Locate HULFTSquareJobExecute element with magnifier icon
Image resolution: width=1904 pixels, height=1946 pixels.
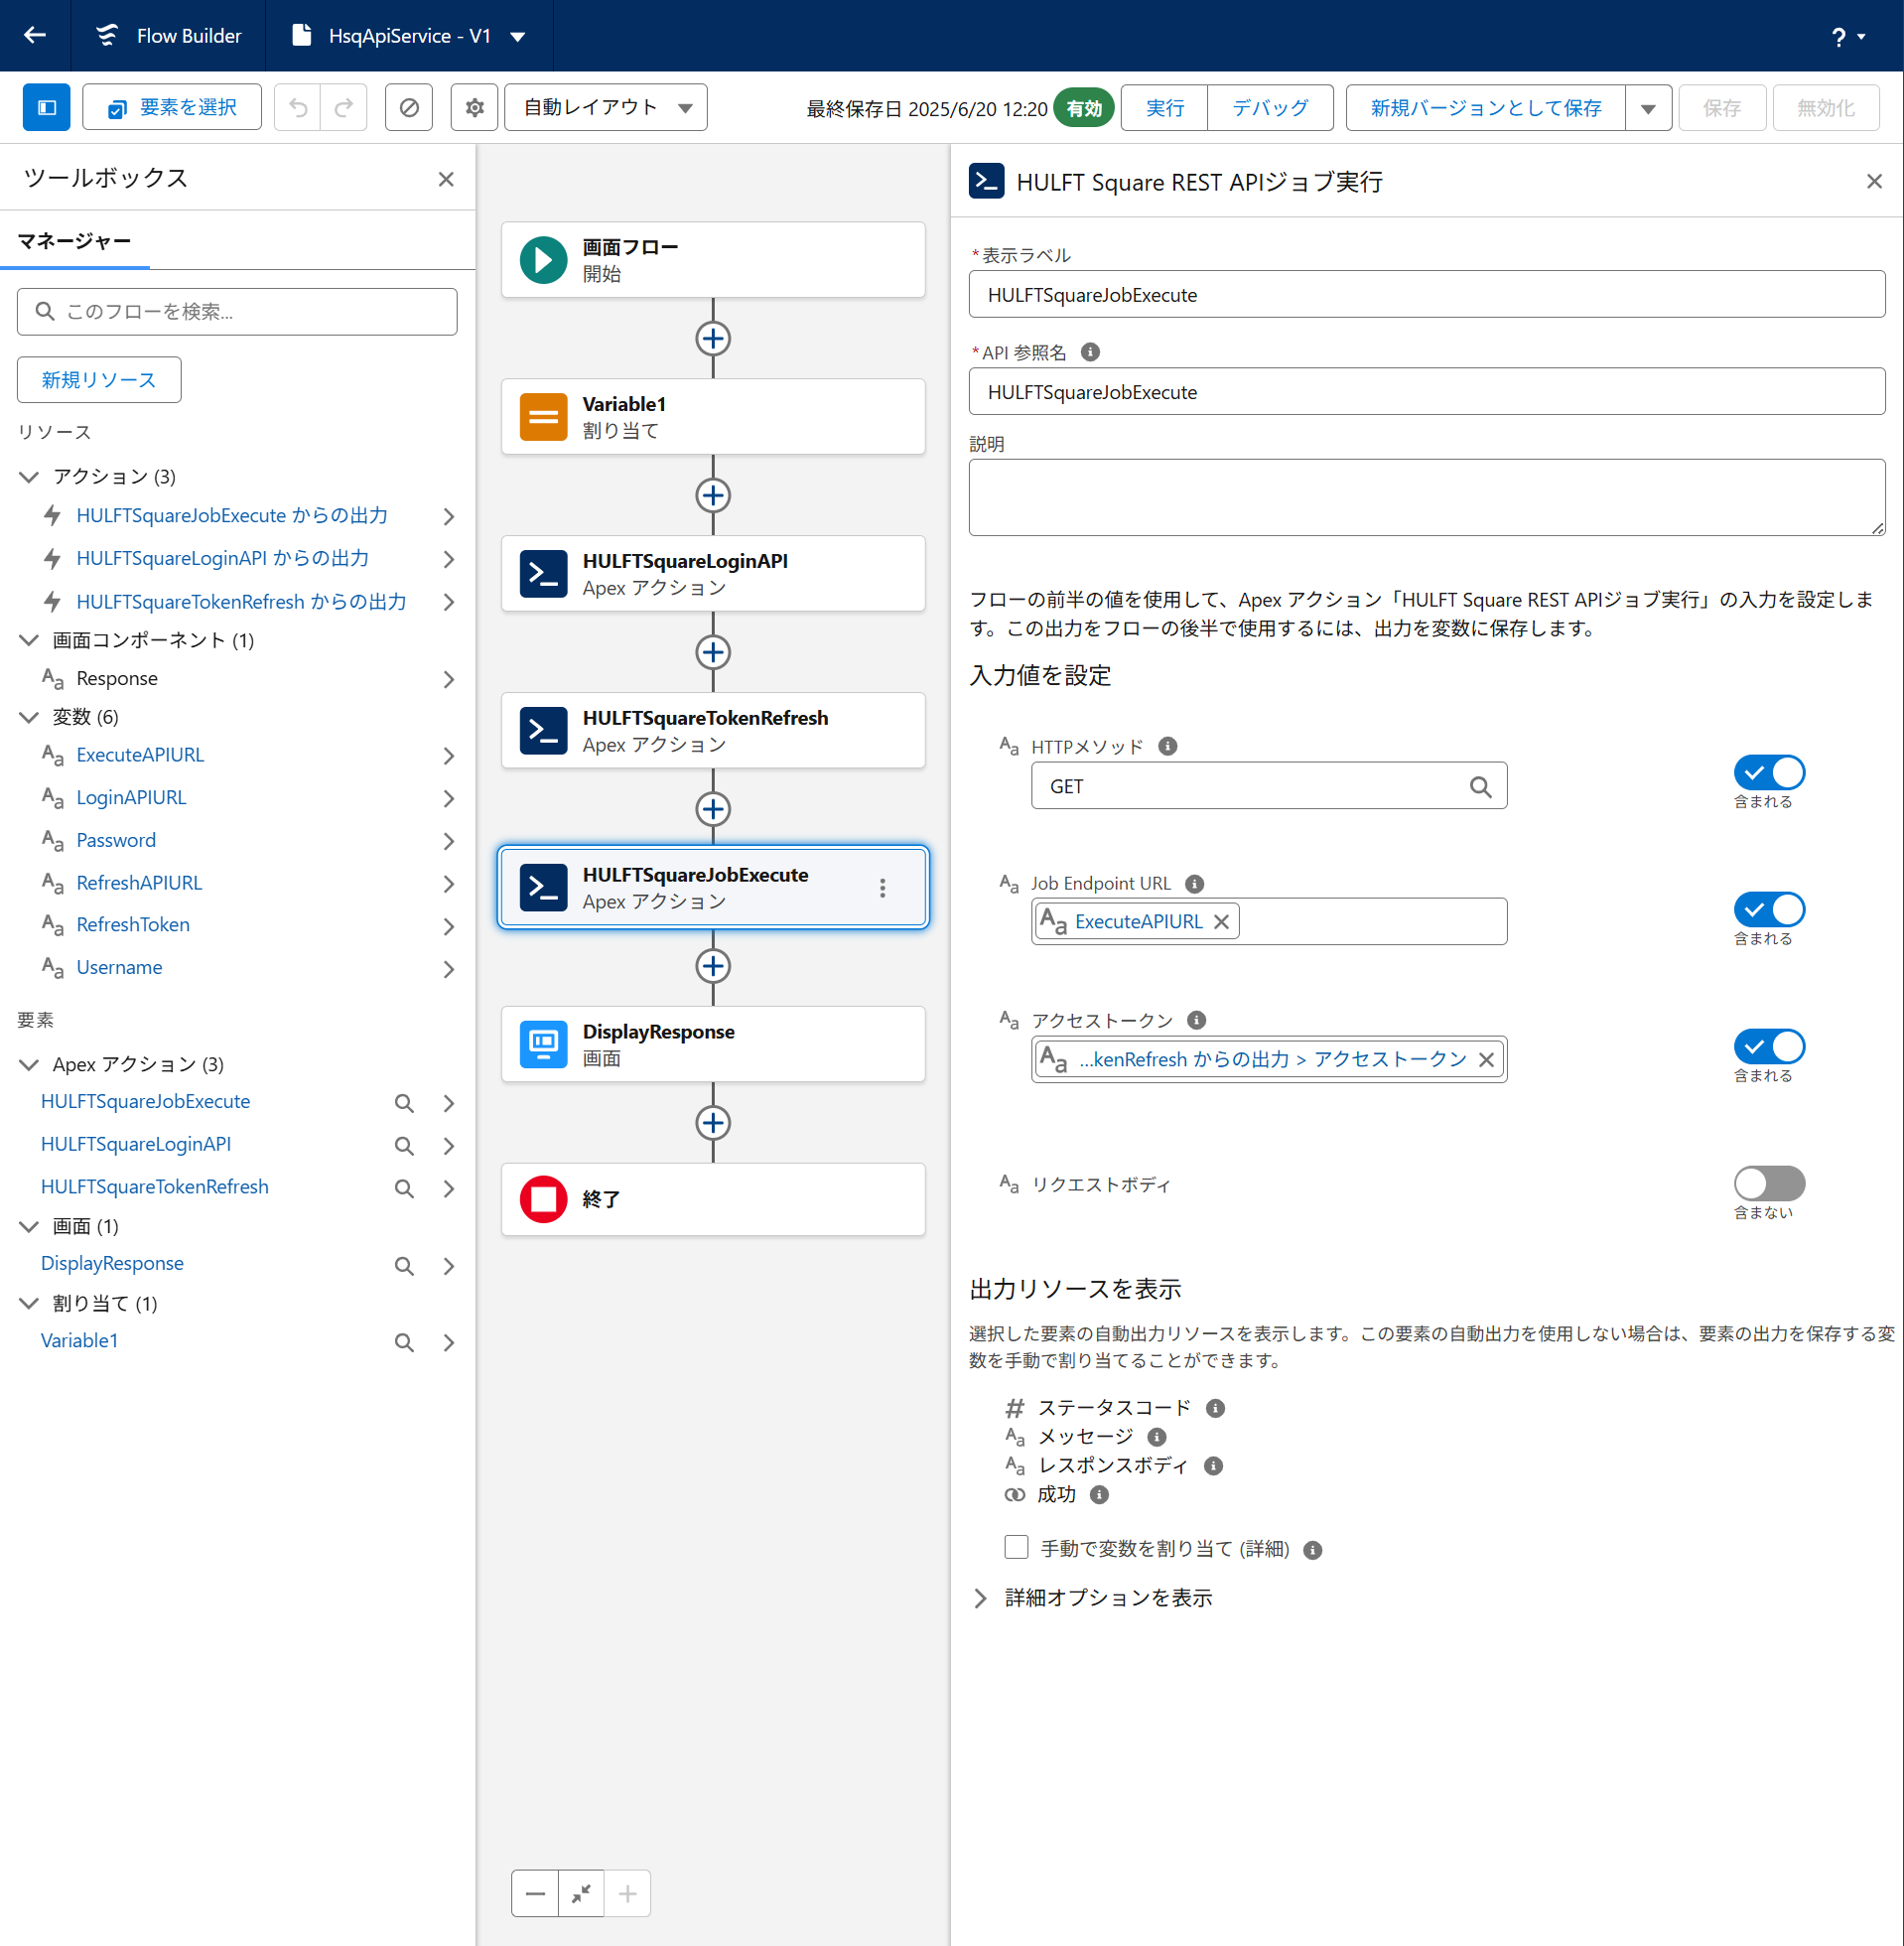pos(404,1103)
